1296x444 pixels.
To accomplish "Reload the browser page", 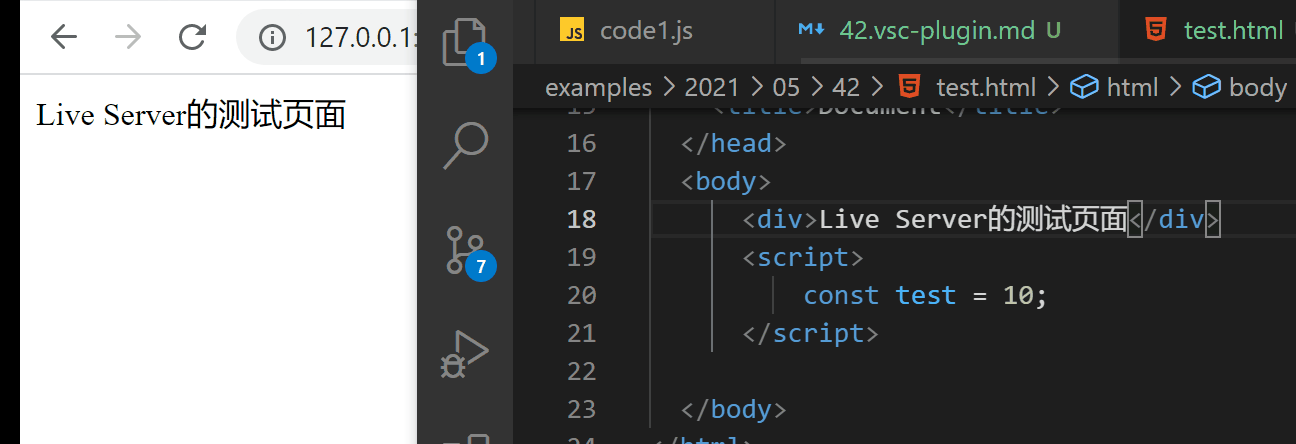I will pos(192,37).
